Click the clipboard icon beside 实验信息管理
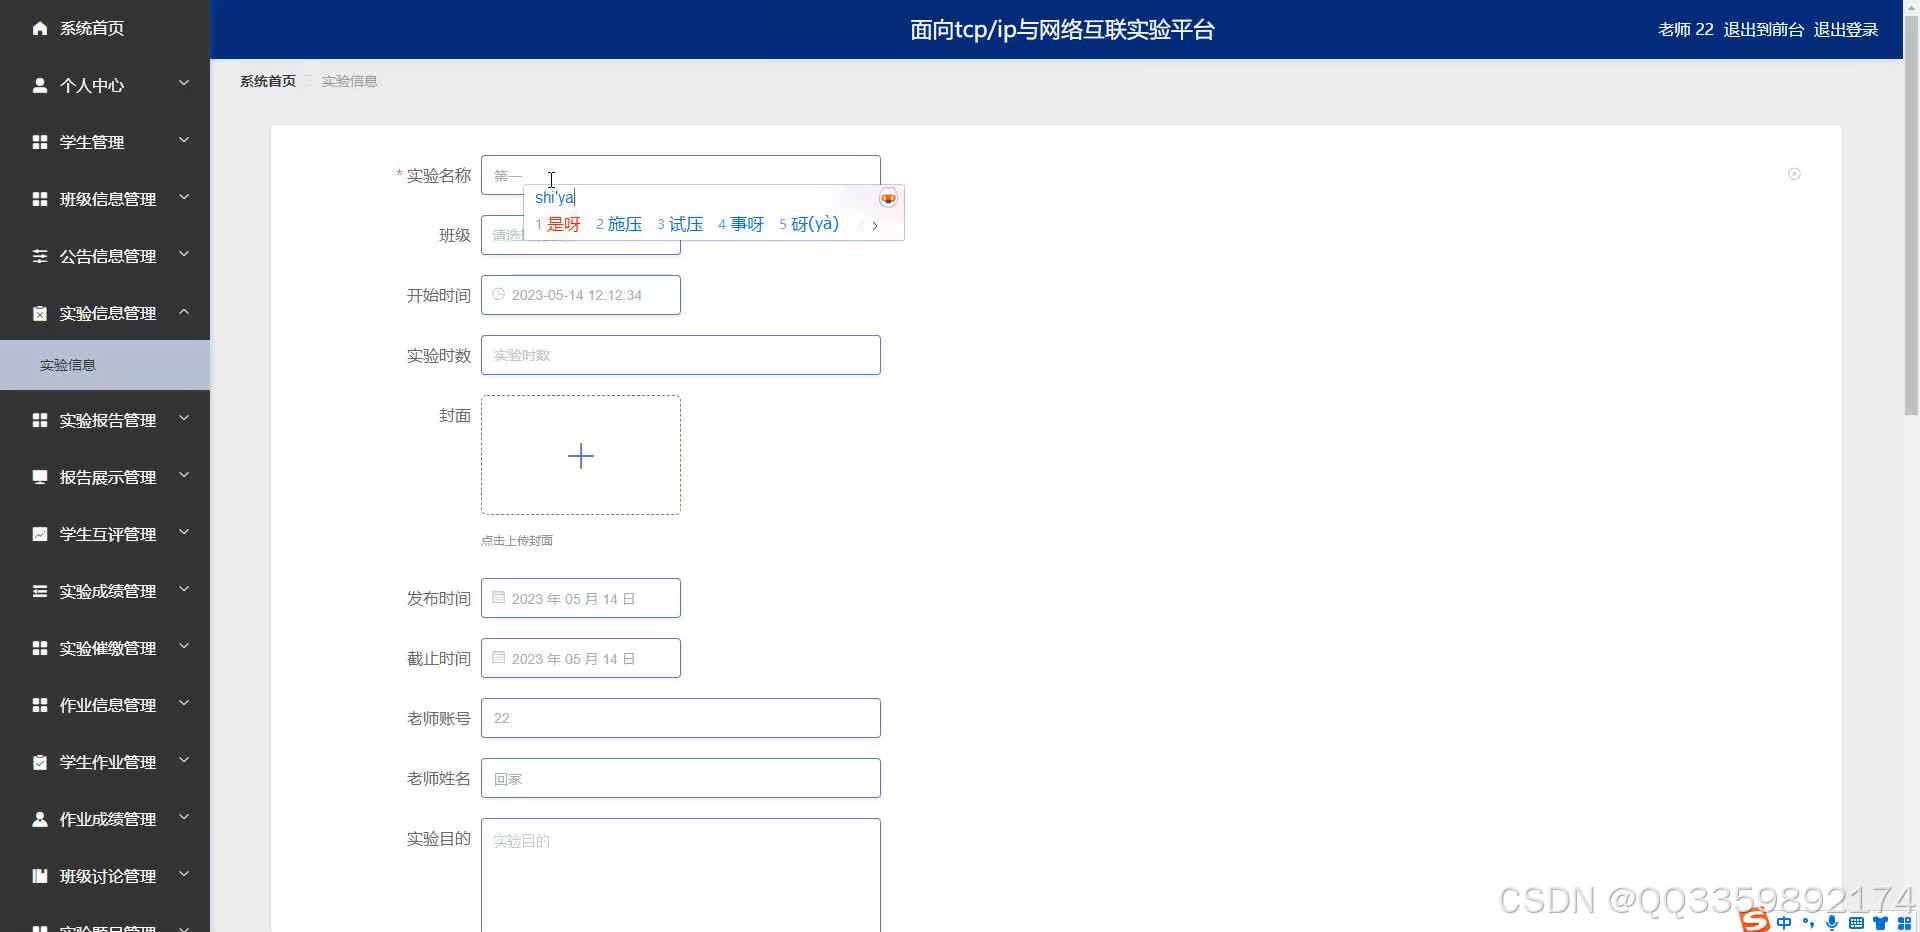Screen dimensions: 1920x932 [40, 313]
